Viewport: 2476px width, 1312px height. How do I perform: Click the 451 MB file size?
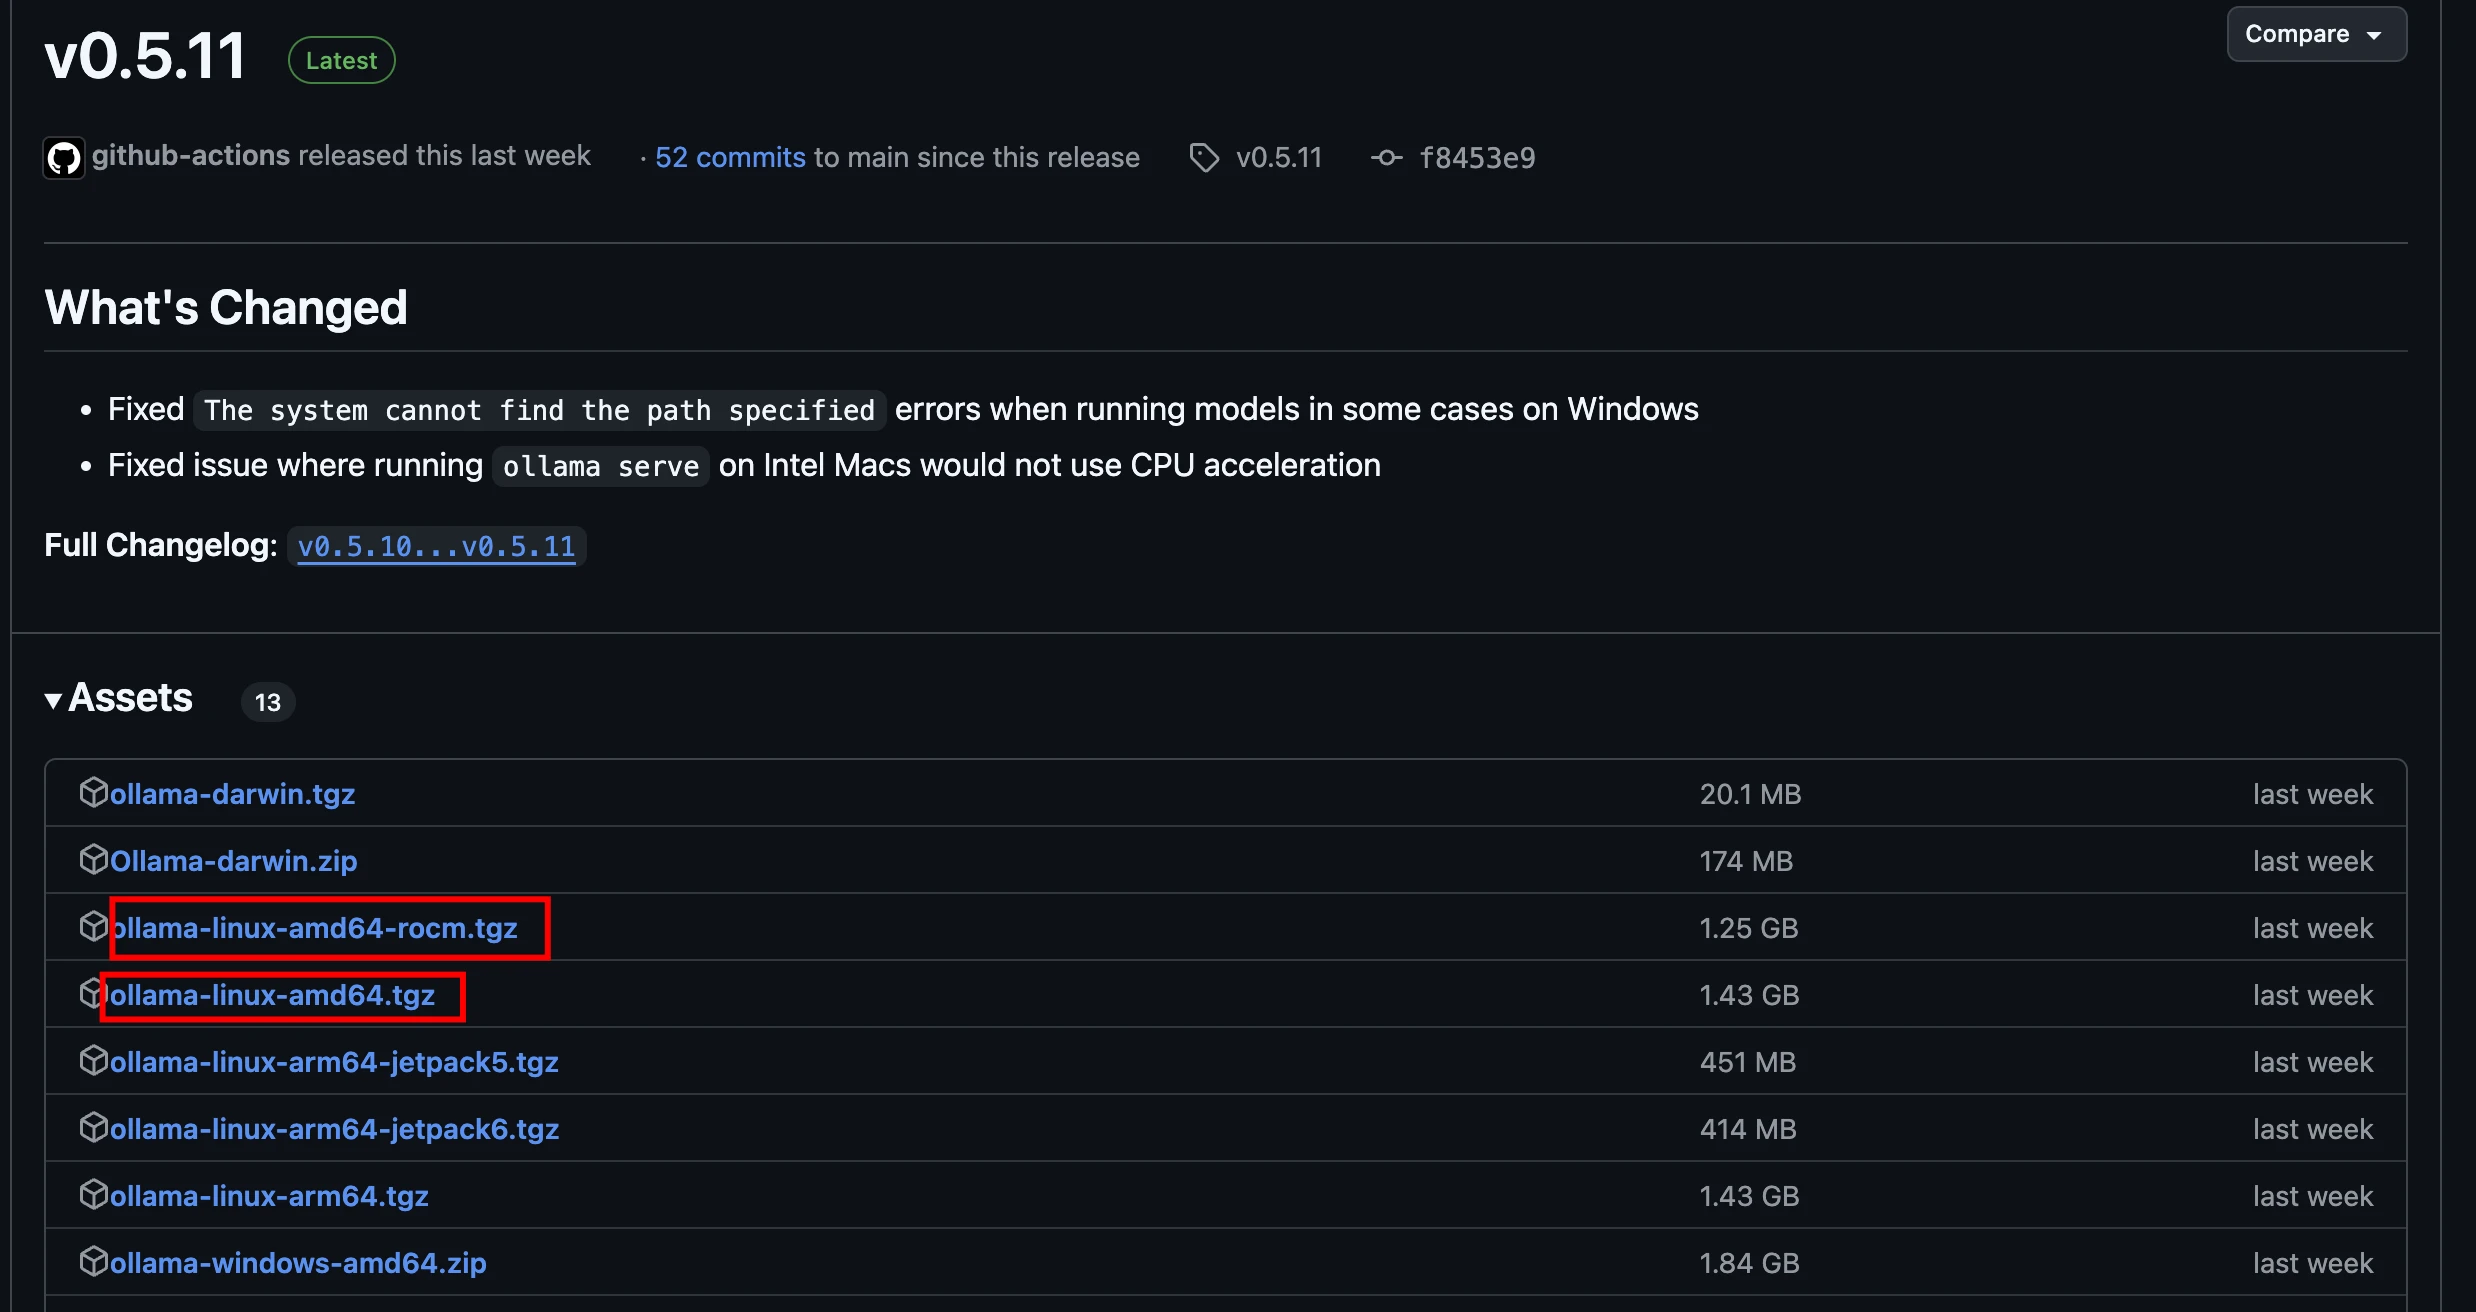(x=1748, y=1062)
